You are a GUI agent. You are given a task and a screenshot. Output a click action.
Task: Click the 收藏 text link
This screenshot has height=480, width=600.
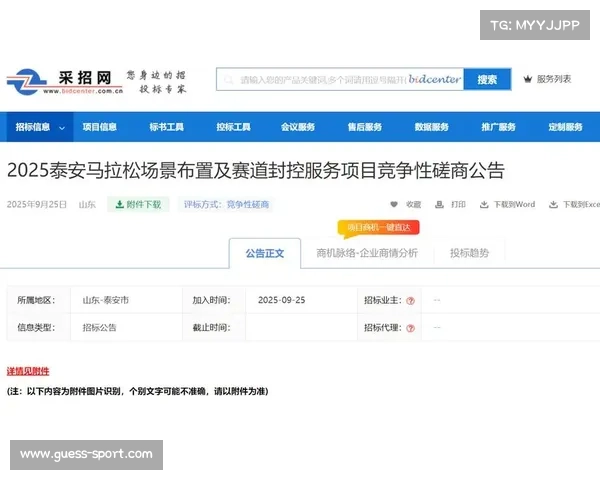[413, 204]
